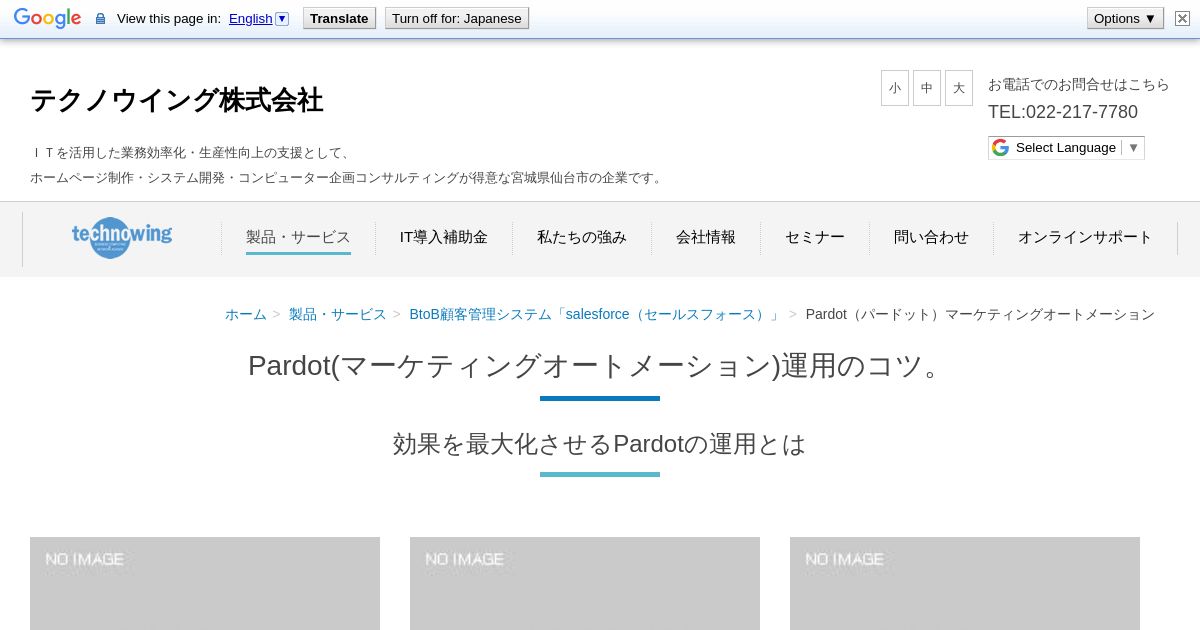Click お電話でのお問合せはこちら text
The image size is (1200, 630).
[1079, 84]
